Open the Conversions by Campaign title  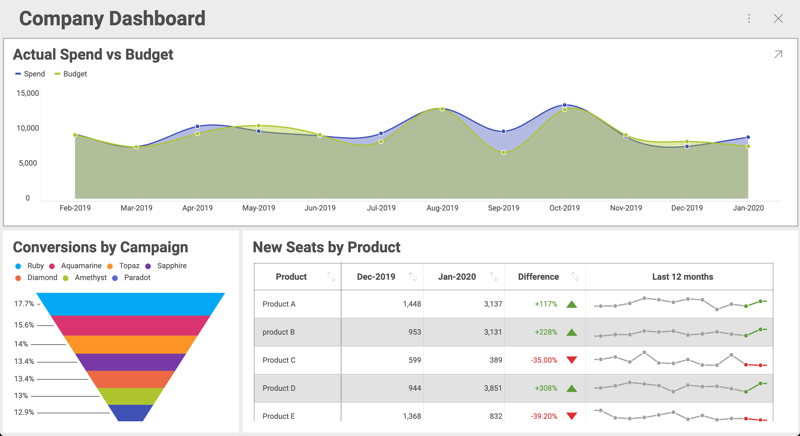[100, 247]
